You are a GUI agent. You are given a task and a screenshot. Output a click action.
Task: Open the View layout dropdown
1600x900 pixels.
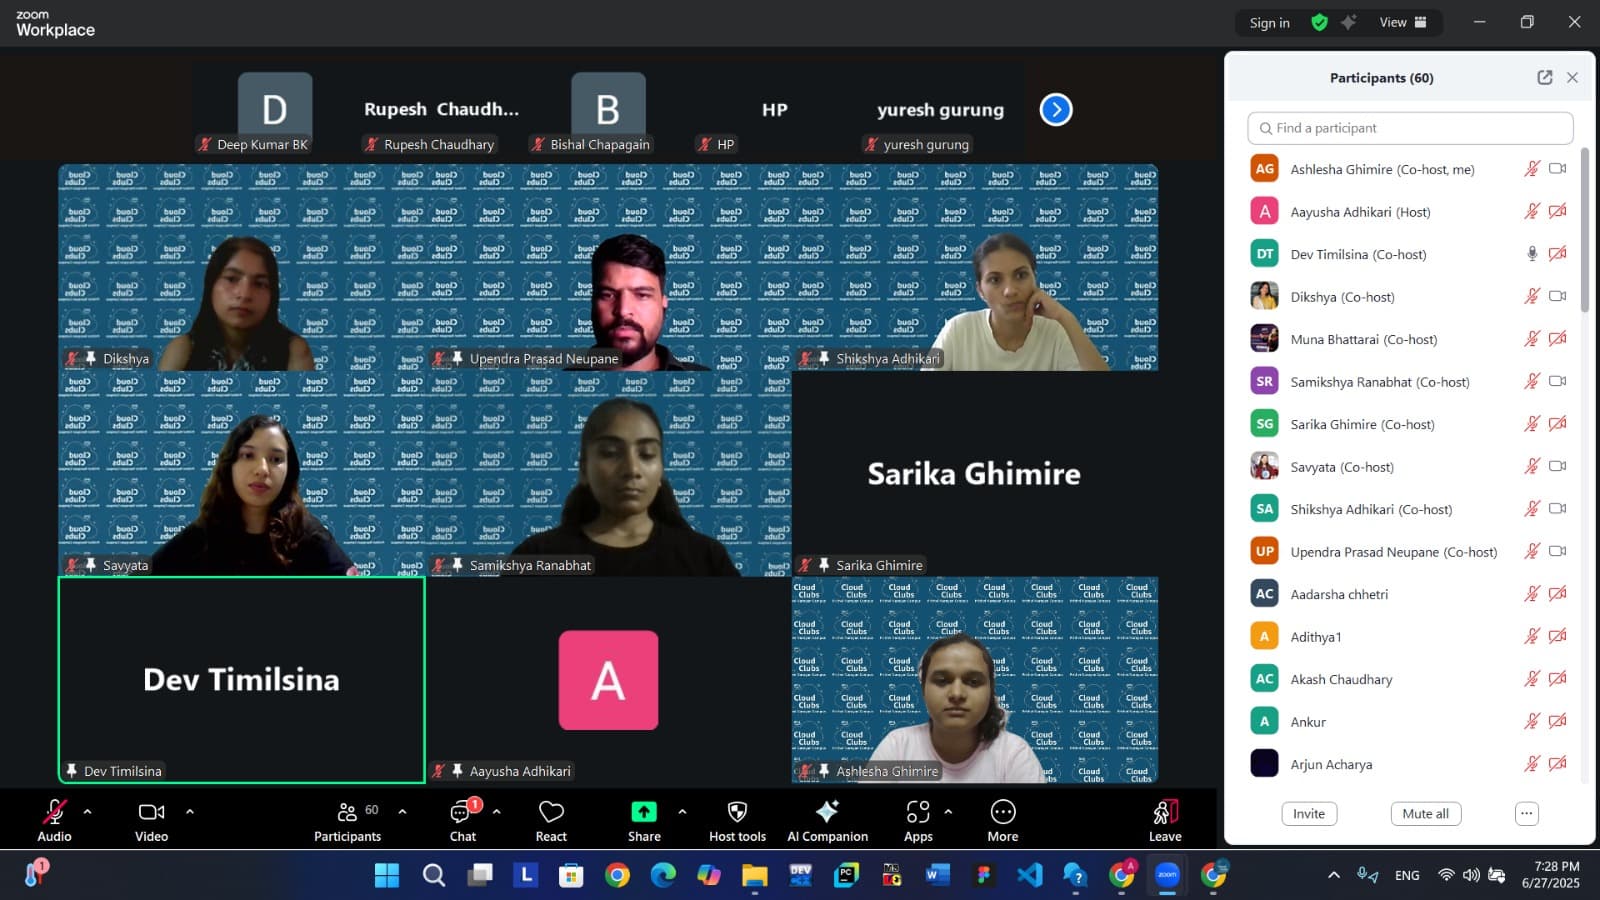(x=1403, y=22)
